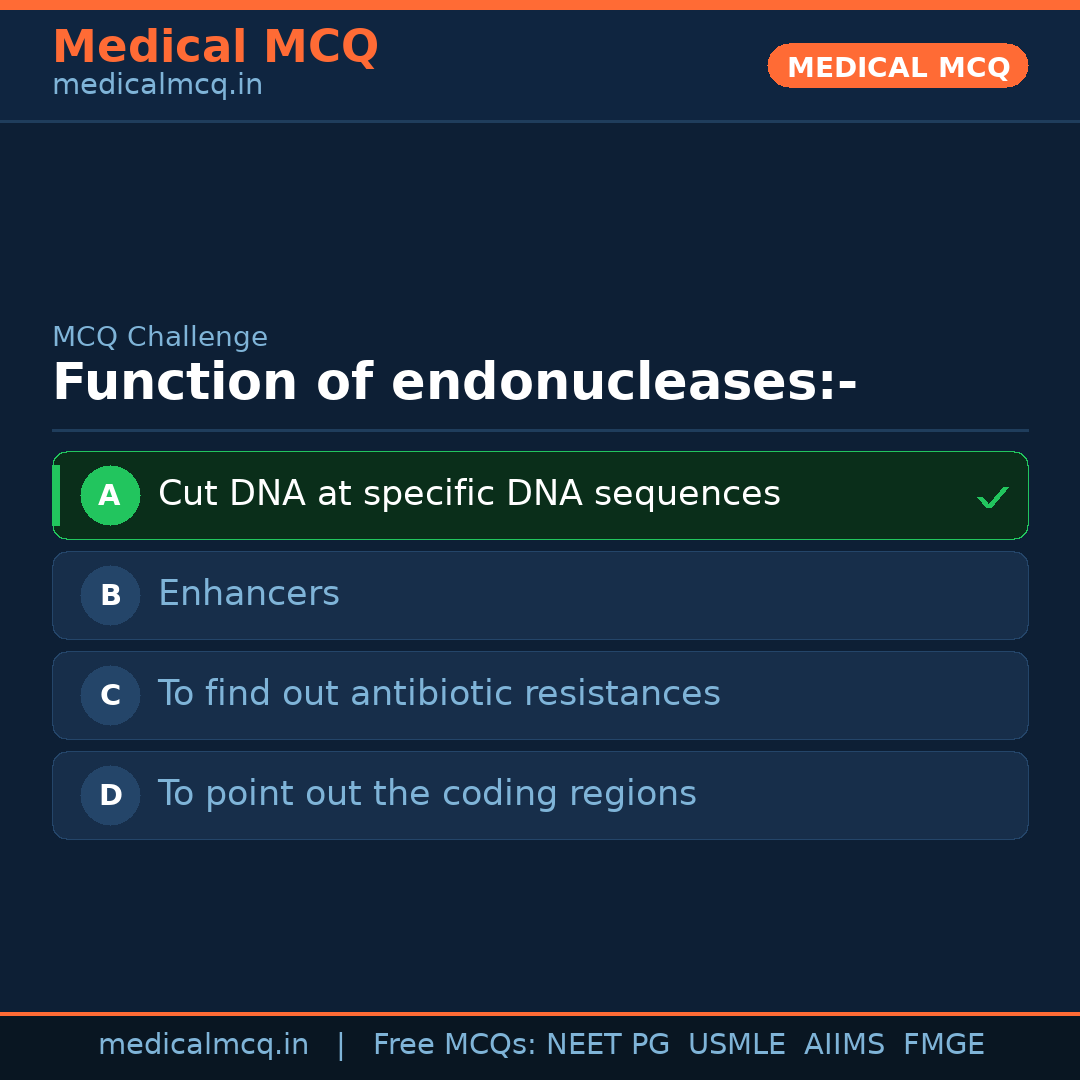The width and height of the screenshot is (1080, 1080).
Task: Click 'AIIMS' in the footer
Action: (x=844, y=1045)
